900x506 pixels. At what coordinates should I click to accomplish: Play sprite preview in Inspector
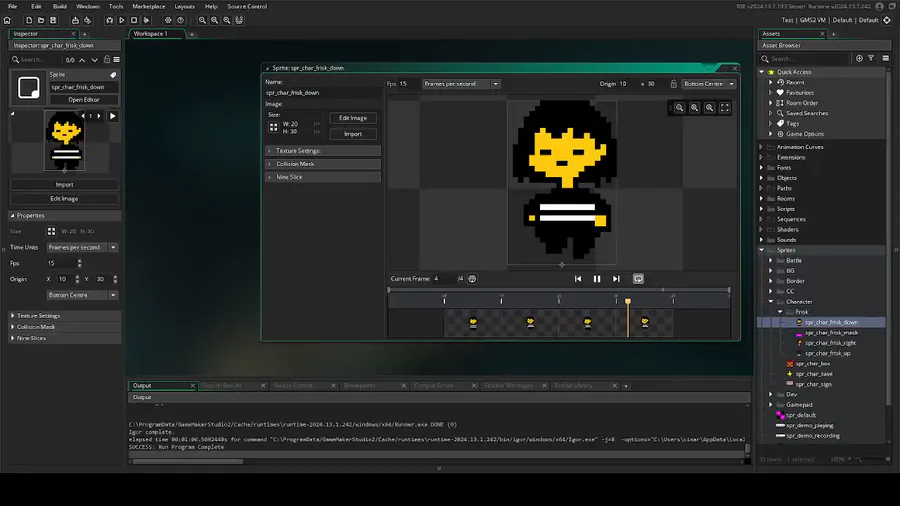point(112,116)
